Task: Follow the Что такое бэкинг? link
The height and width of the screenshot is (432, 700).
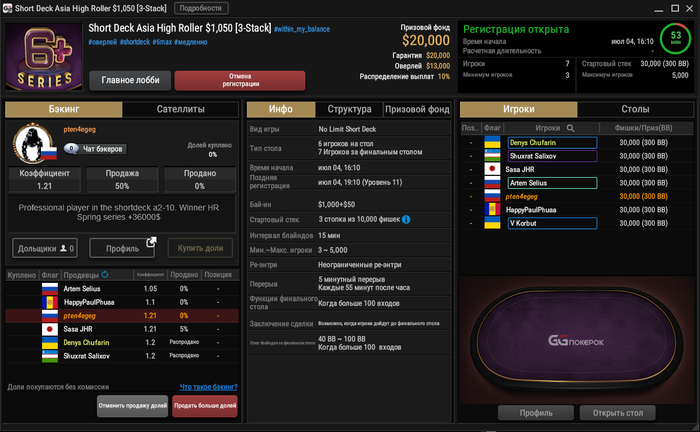Action: click(x=208, y=387)
